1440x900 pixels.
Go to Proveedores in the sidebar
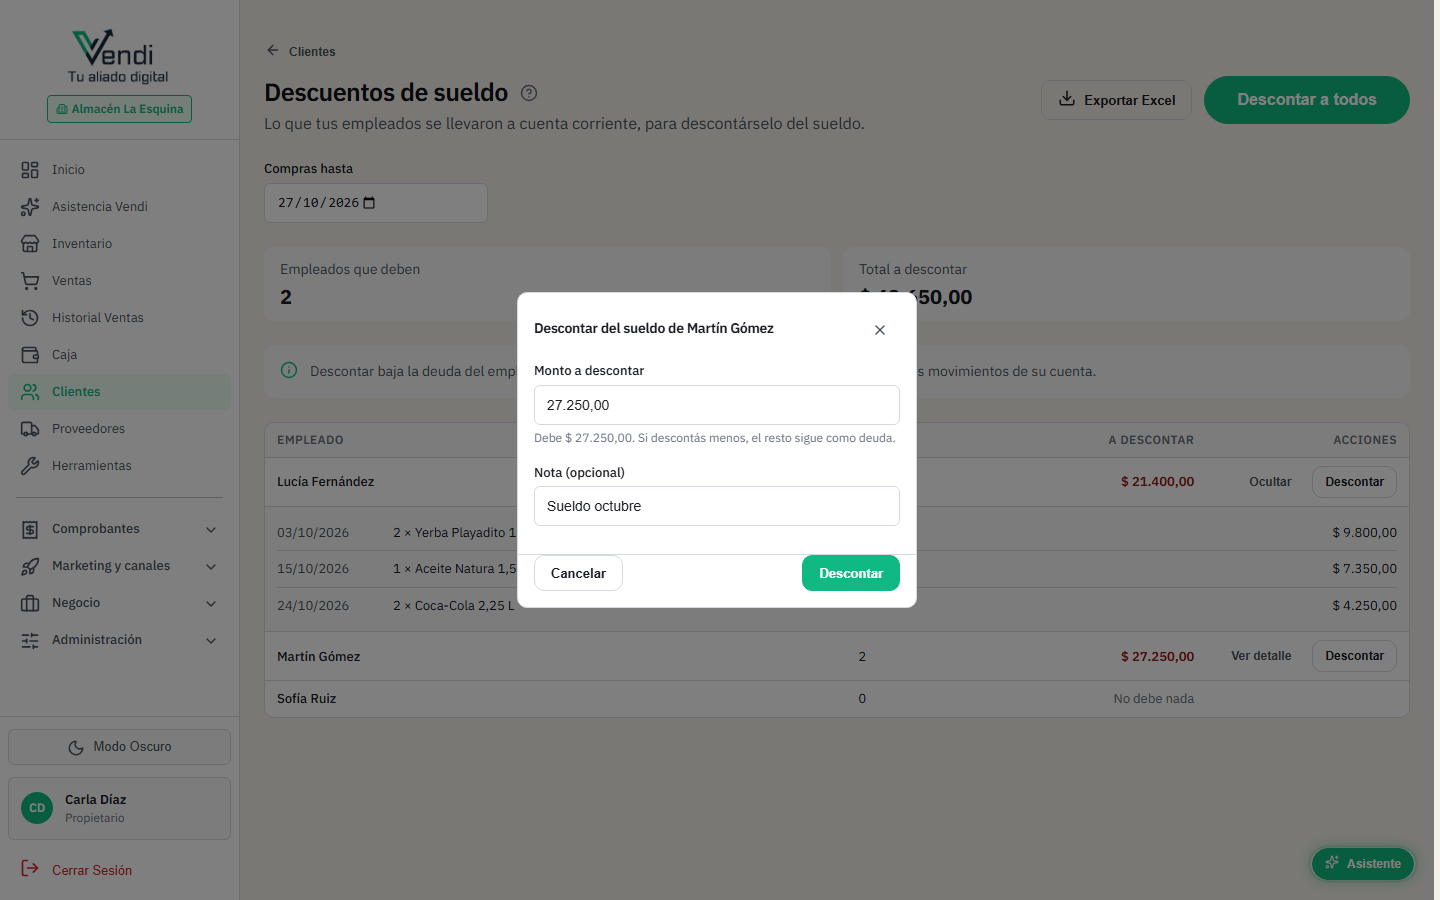(119, 429)
